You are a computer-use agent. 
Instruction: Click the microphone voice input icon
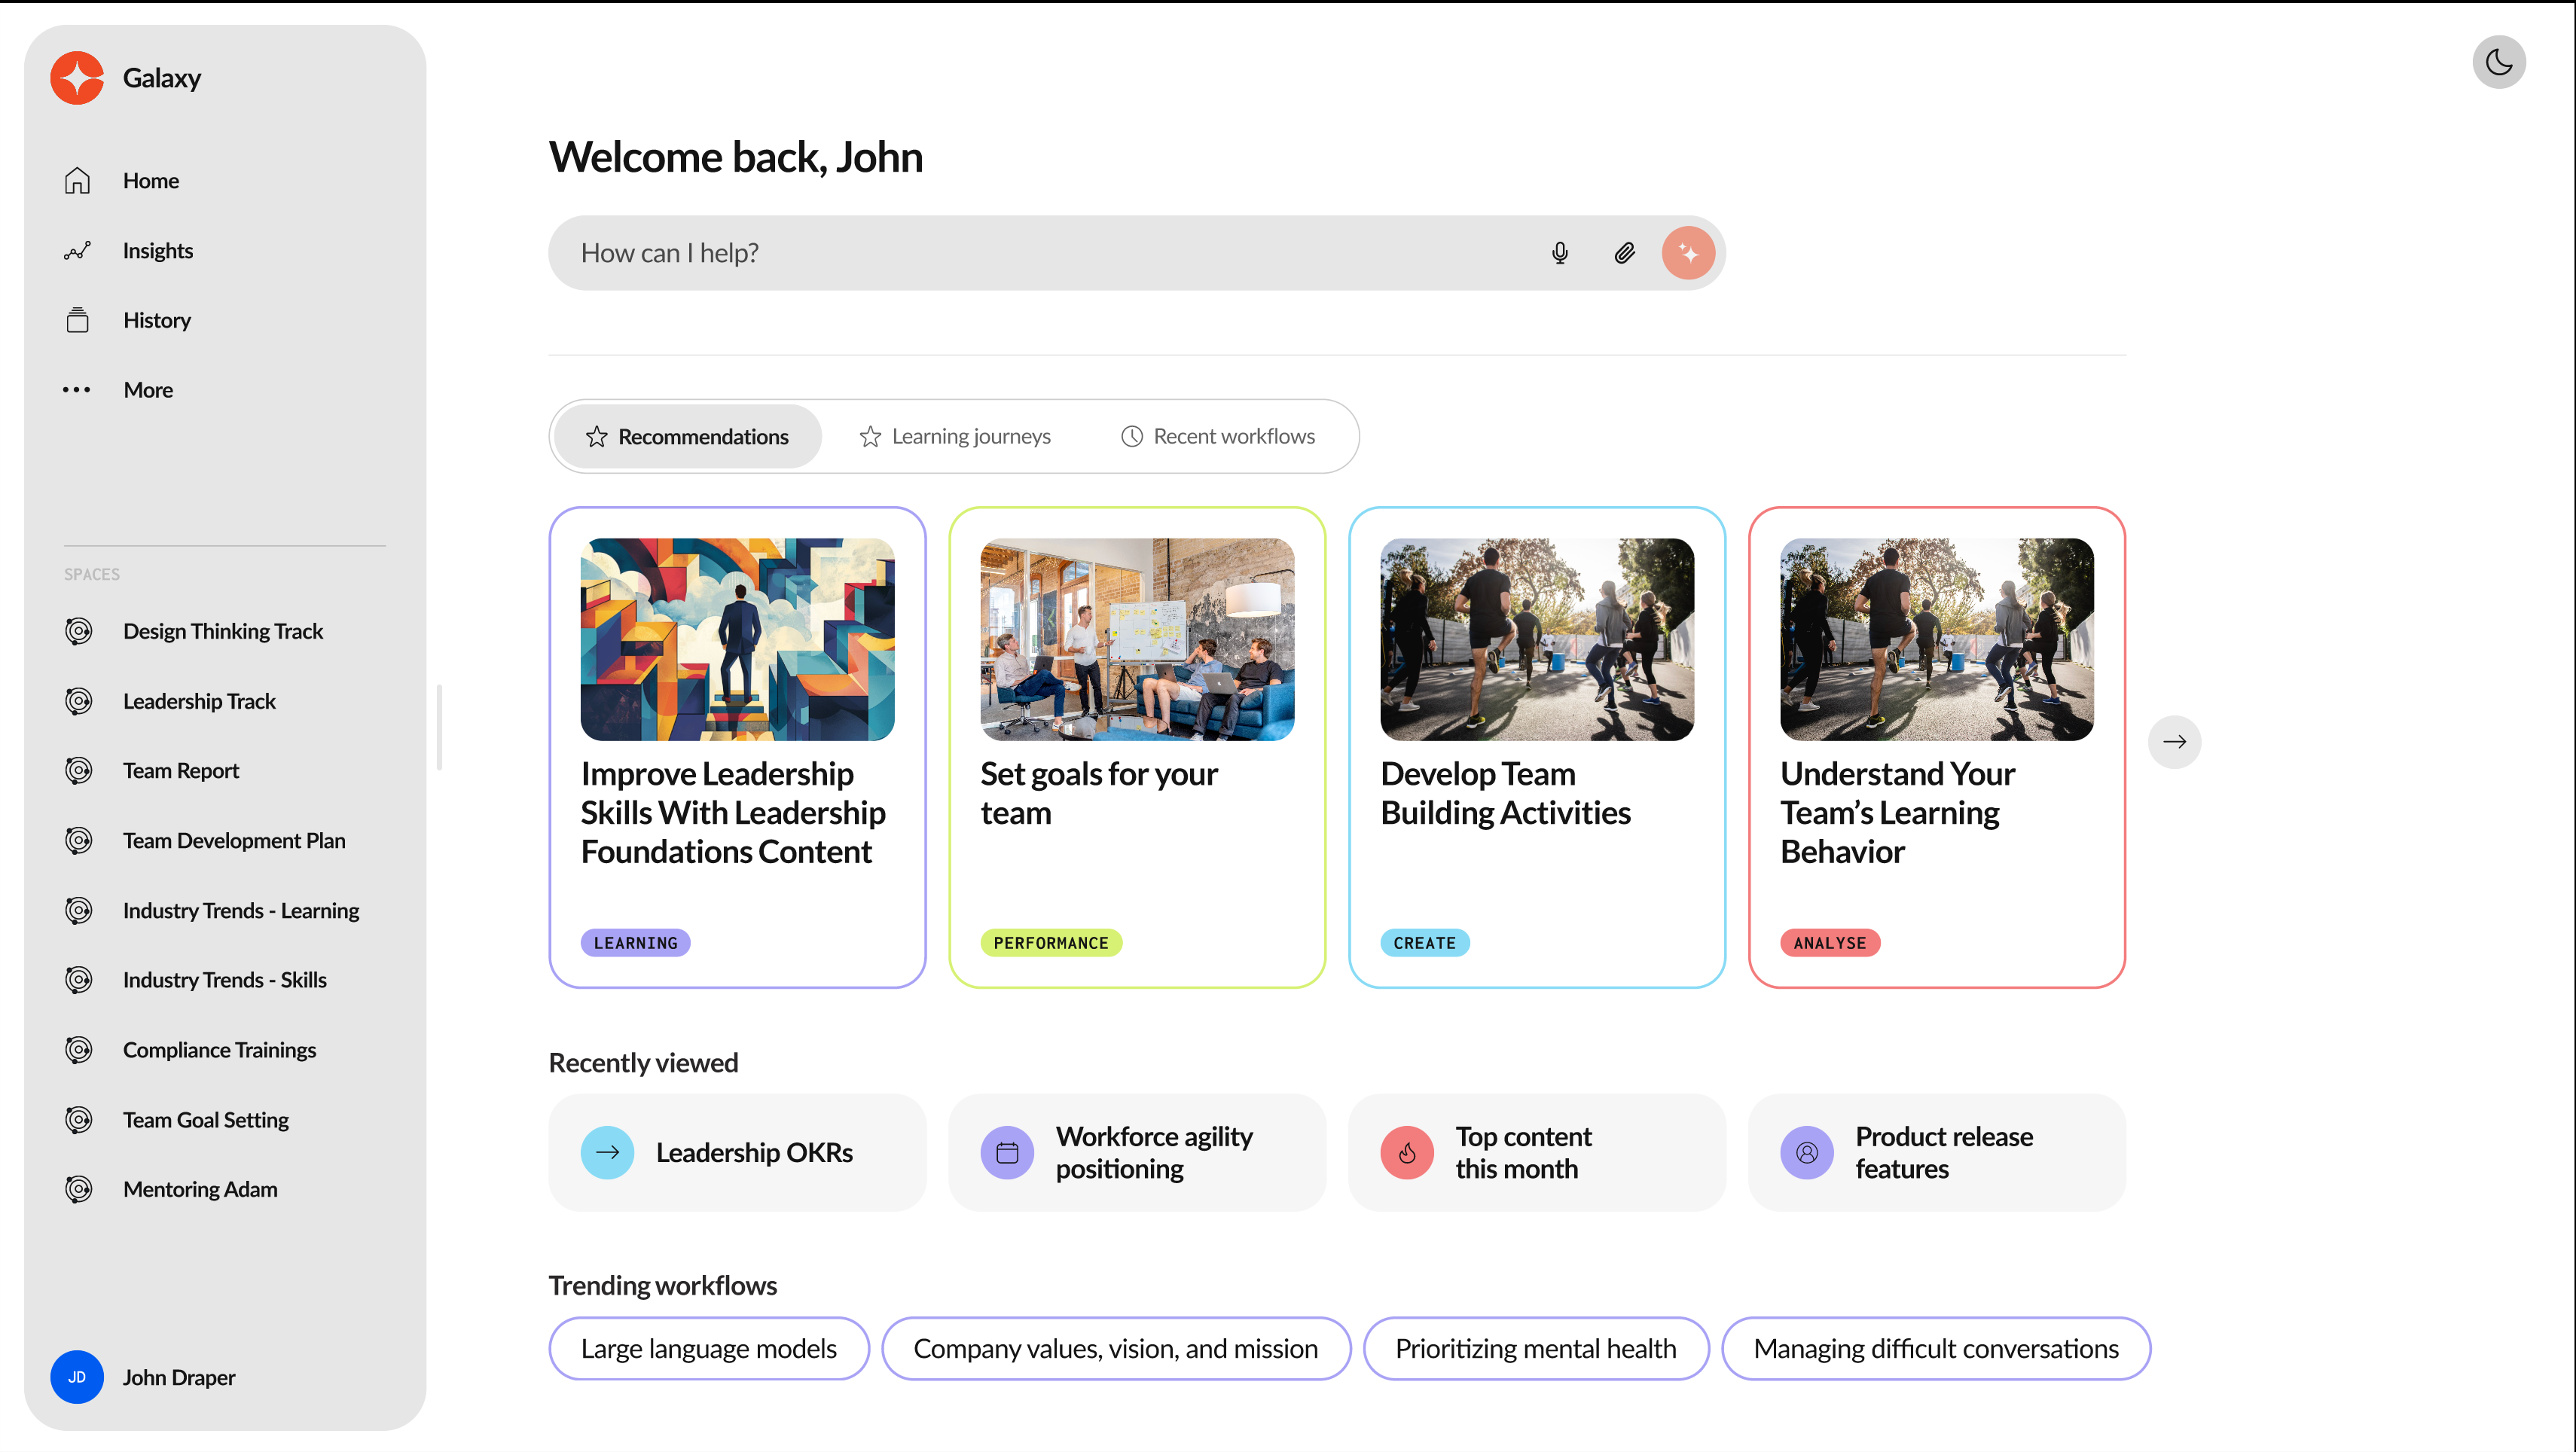pos(1559,253)
